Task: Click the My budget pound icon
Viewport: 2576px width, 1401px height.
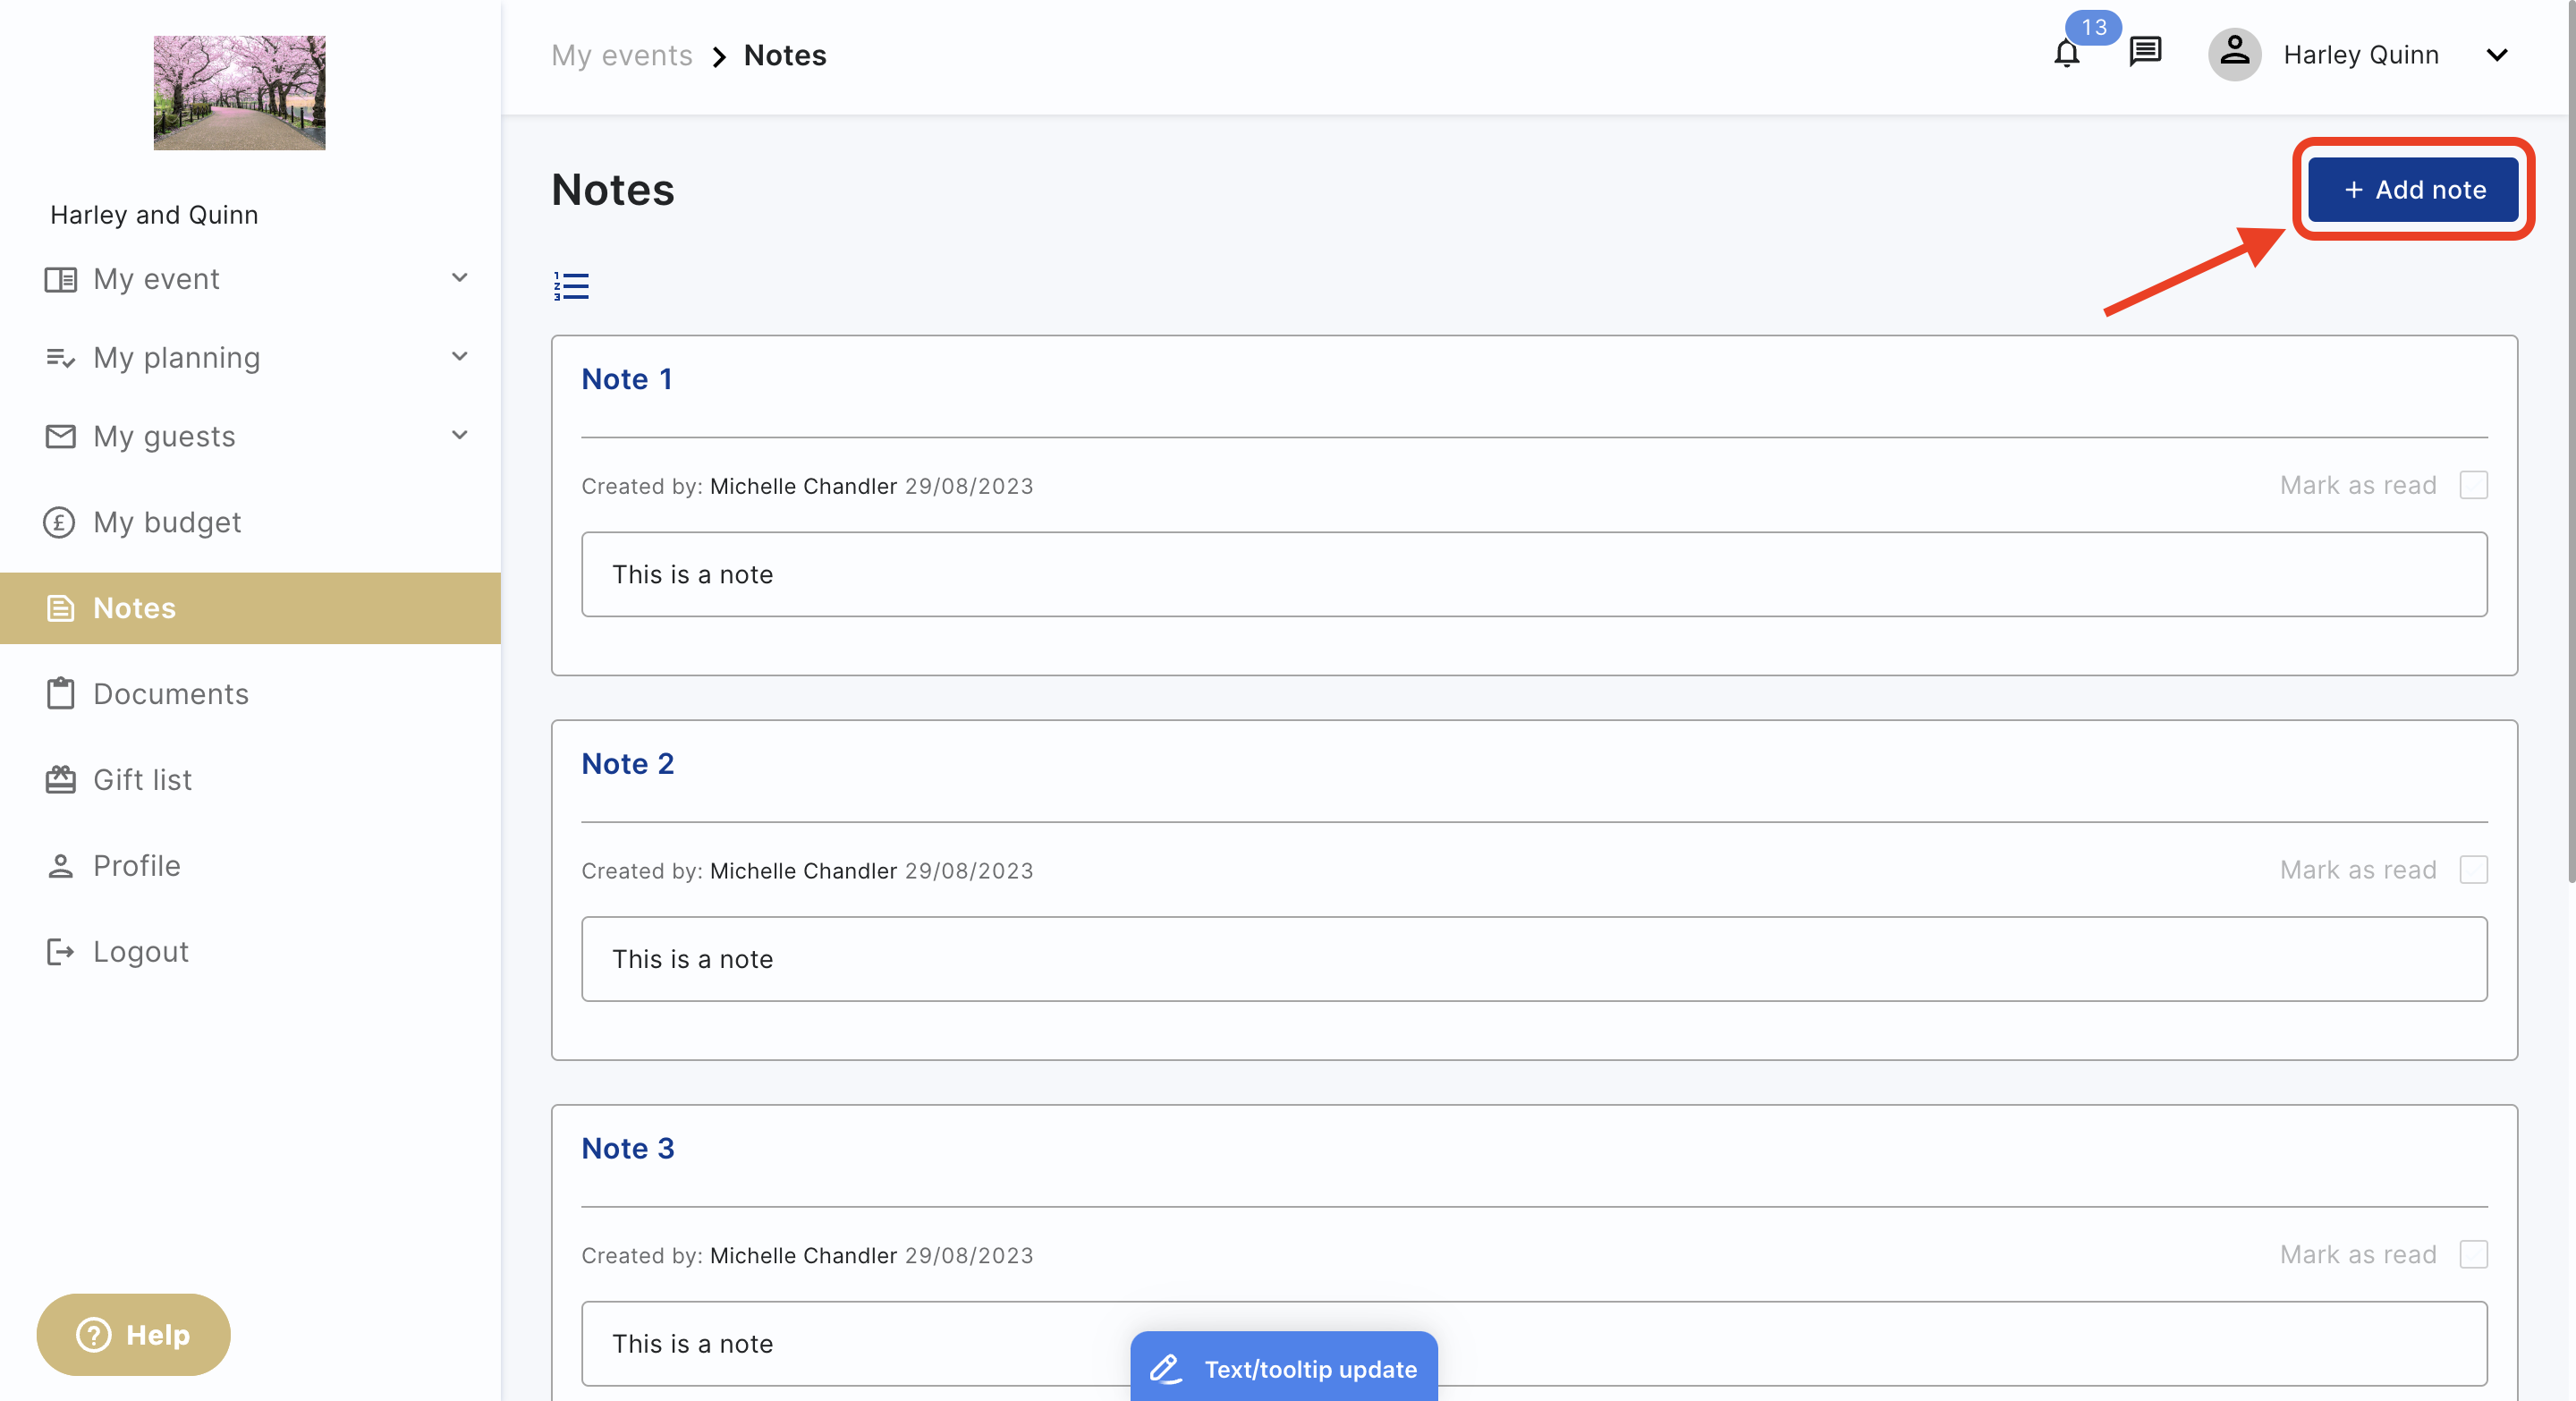Action: coord(59,522)
